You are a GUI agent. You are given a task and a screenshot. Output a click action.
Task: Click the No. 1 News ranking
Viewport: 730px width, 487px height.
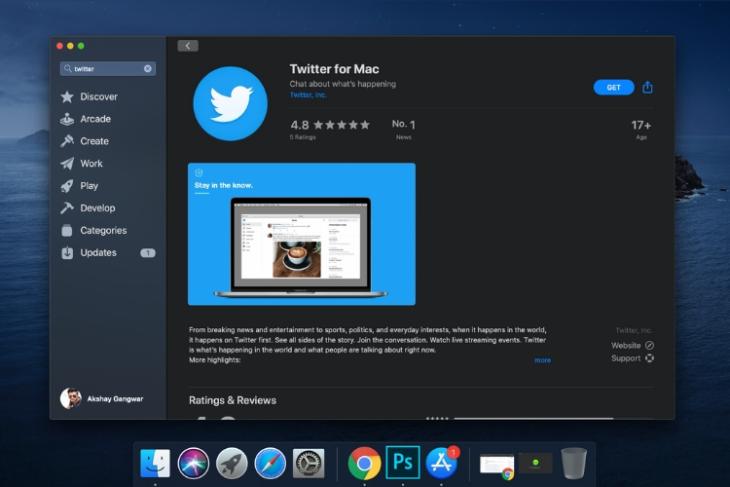403,129
